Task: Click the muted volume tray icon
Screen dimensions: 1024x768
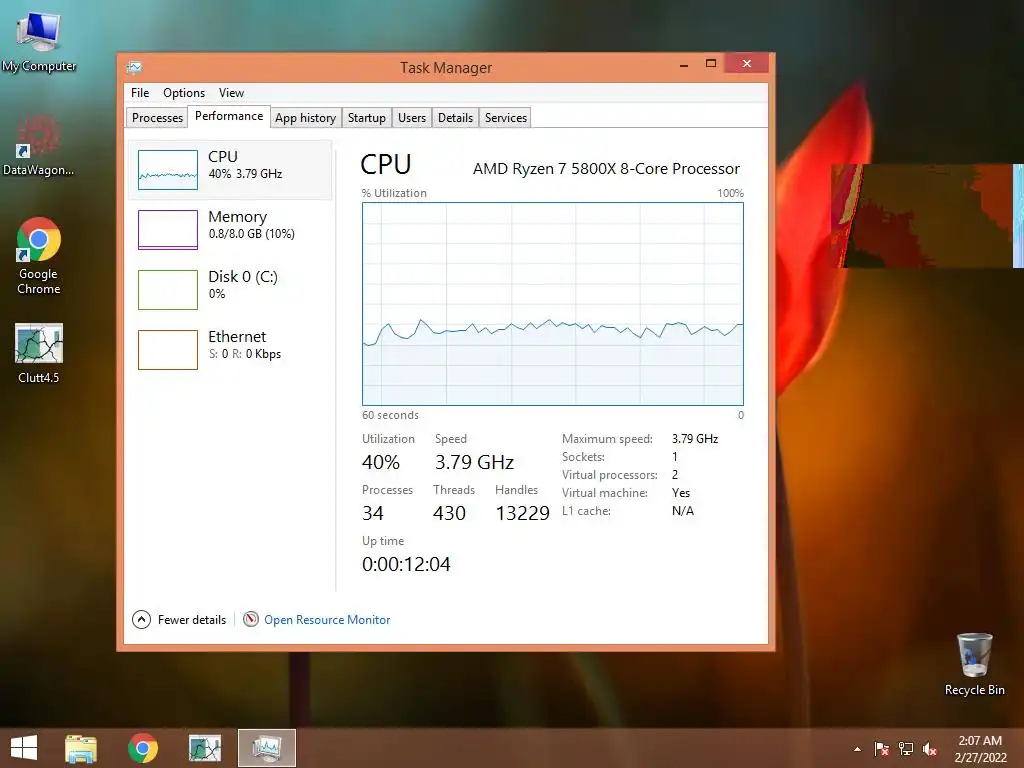Action: (930, 749)
